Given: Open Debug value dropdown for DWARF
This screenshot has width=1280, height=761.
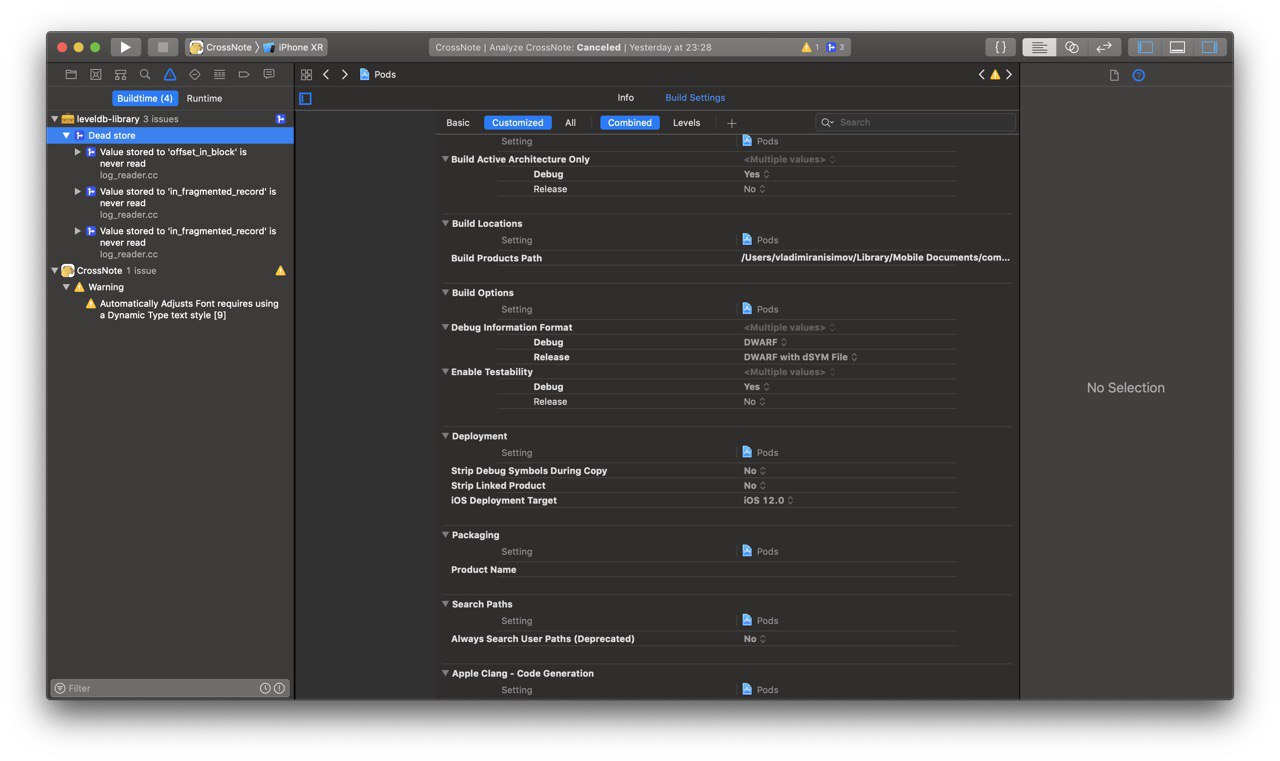Looking at the screenshot, I should [x=766, y=342].
